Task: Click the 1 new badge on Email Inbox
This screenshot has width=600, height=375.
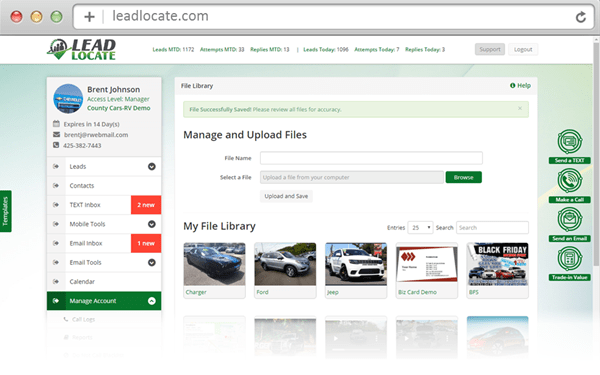Action: point(146,243)
